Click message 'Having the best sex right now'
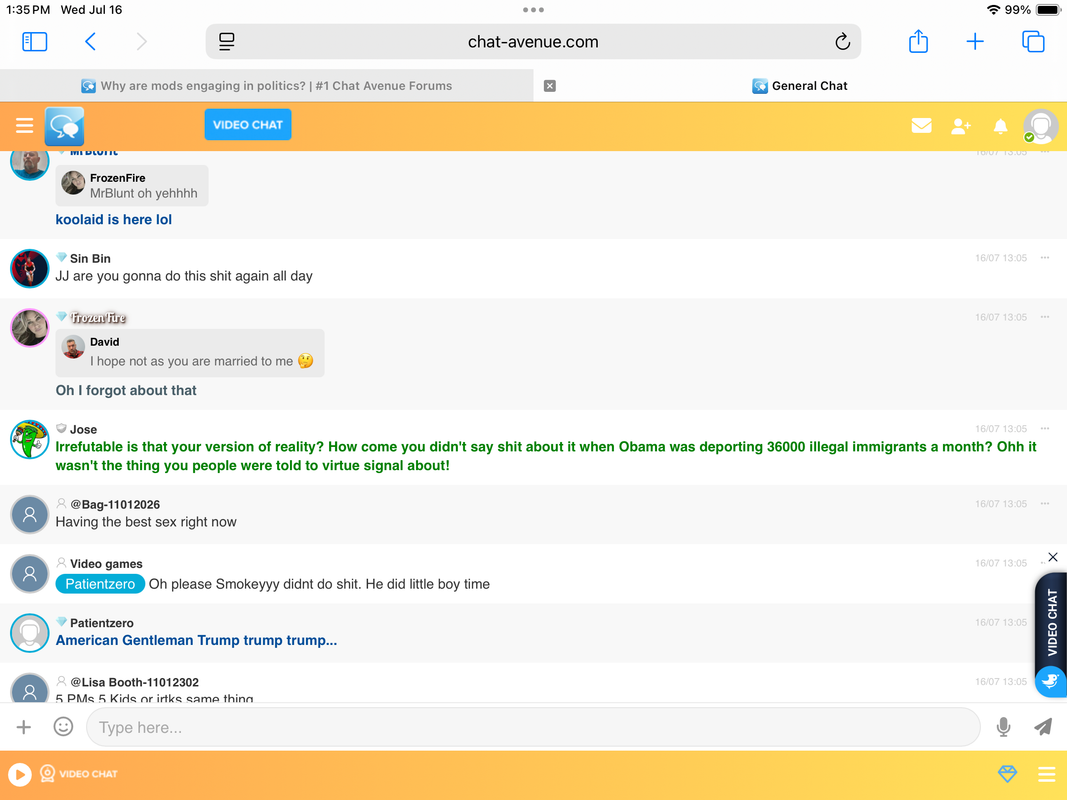This screenshot has width=1067, height=800. tap(146, 522)
